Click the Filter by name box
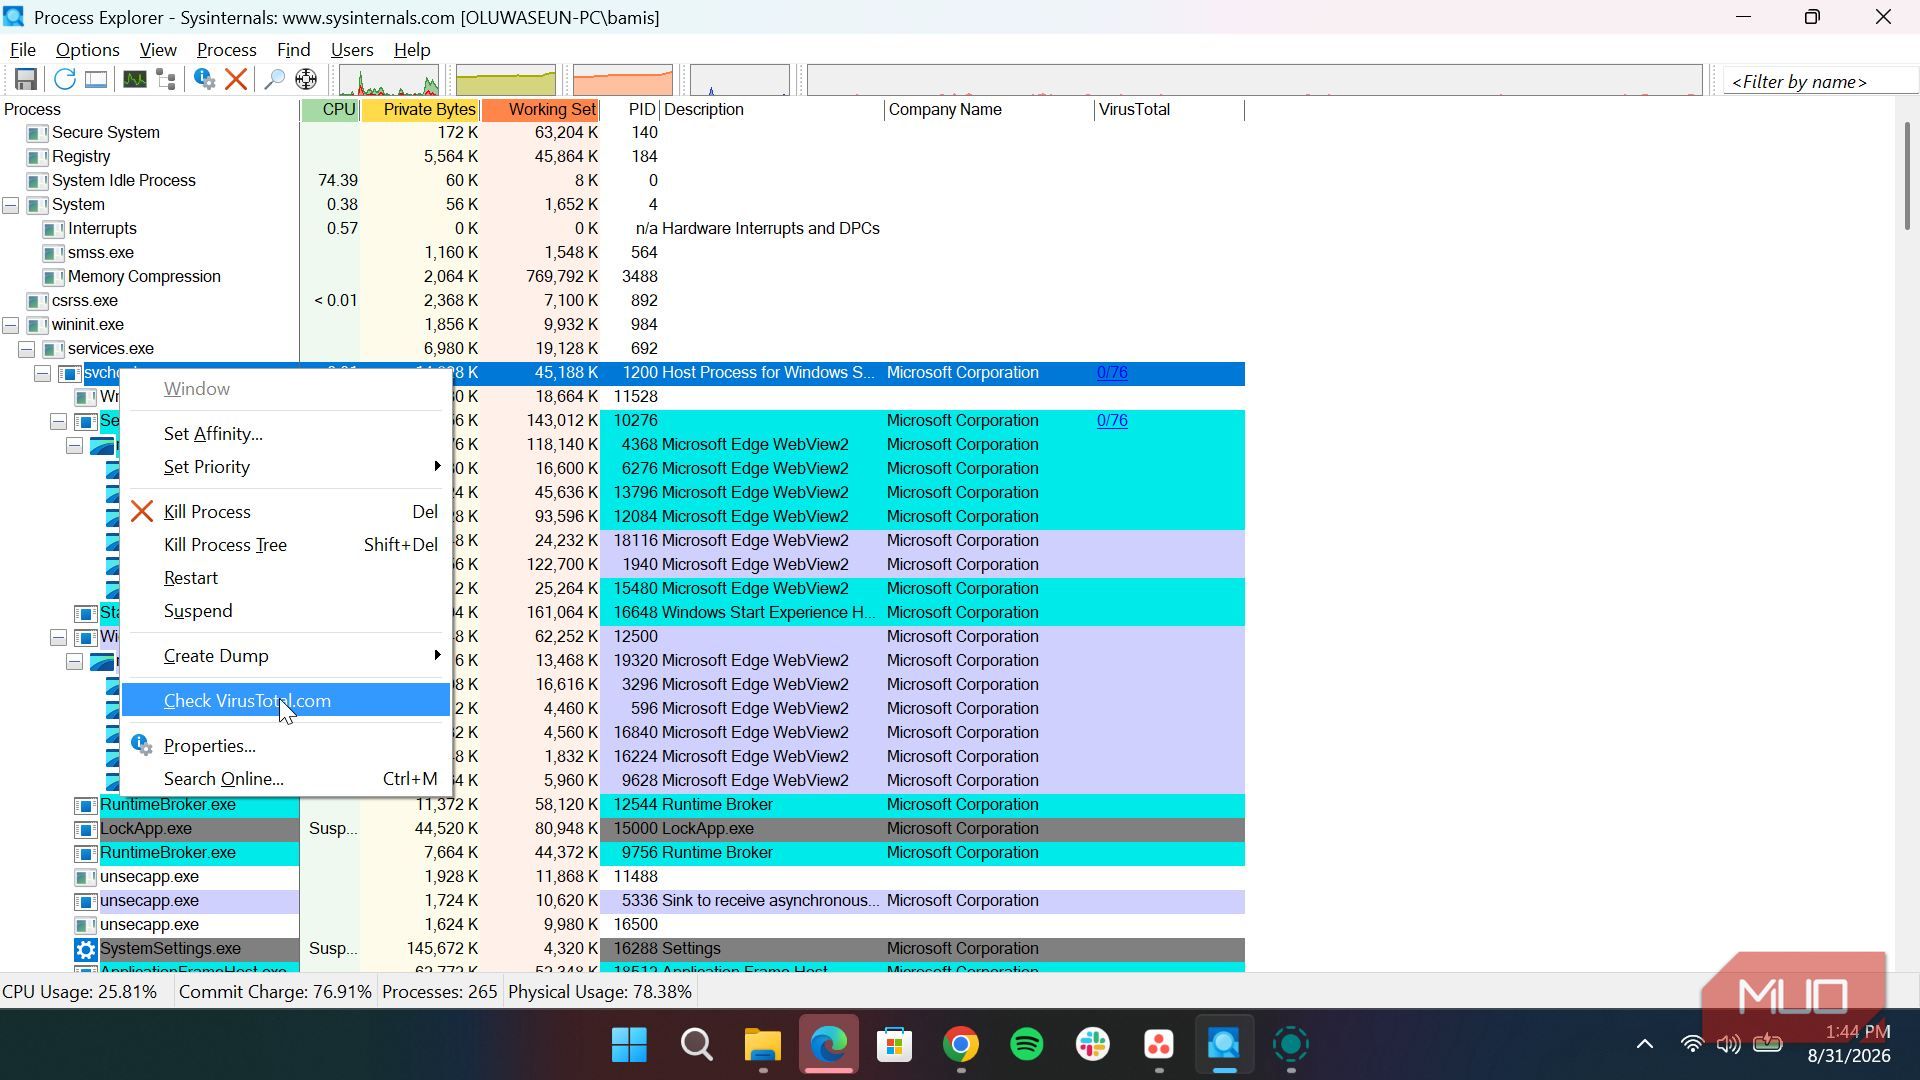Screen dimensions: 1920x1080 click(x=1820, y=82)
